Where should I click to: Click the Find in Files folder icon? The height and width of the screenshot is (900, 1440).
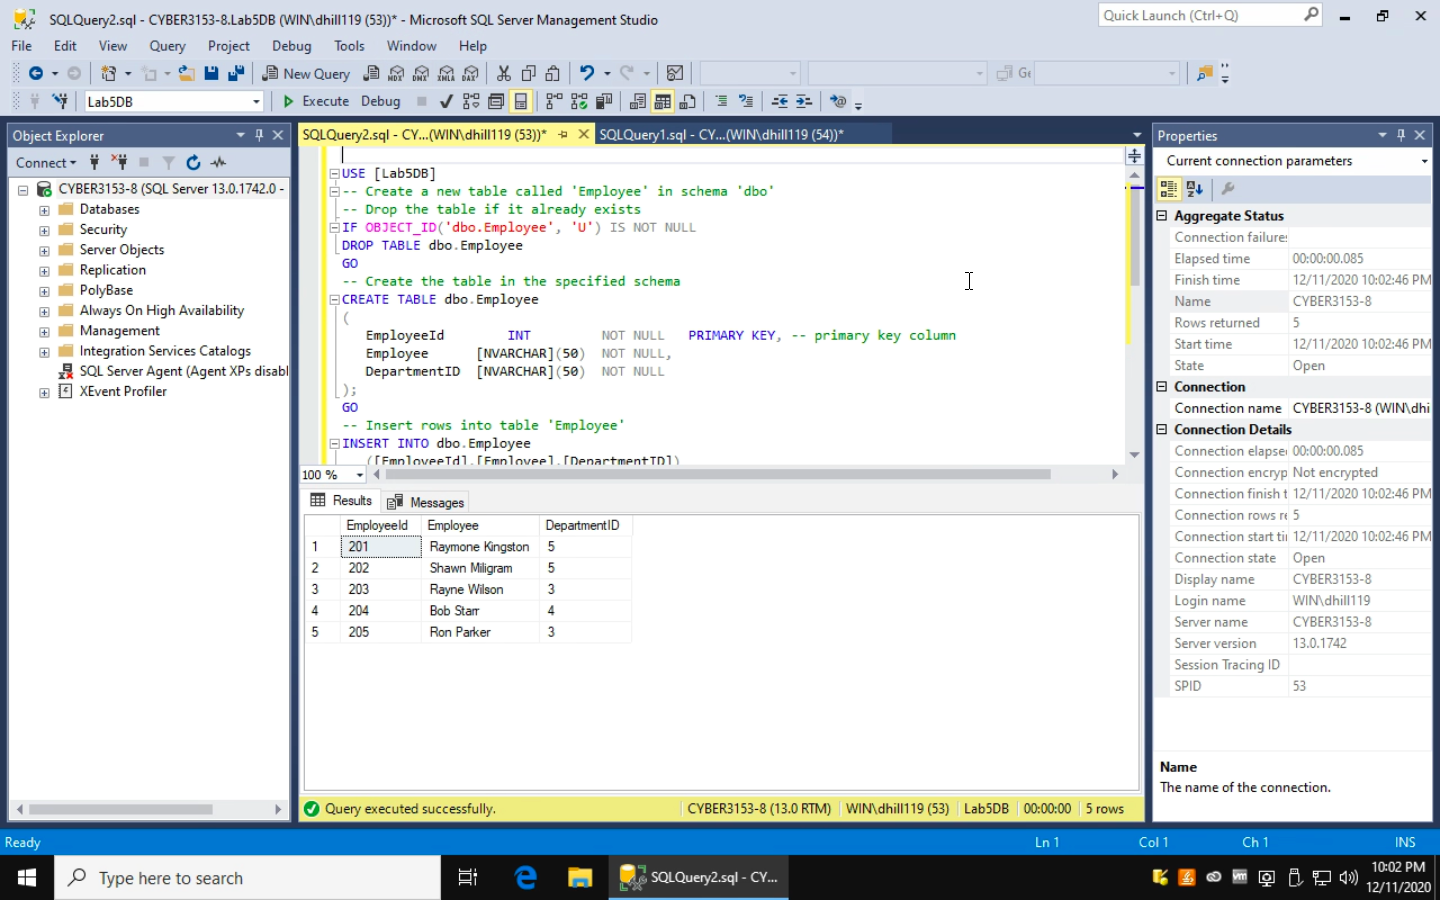click(1204, 73)
